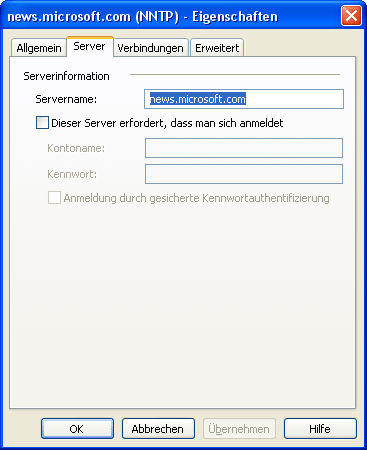This screenshot has height=450, width=367.
Task: Click the Servername label text
Action: click(66, 99)
